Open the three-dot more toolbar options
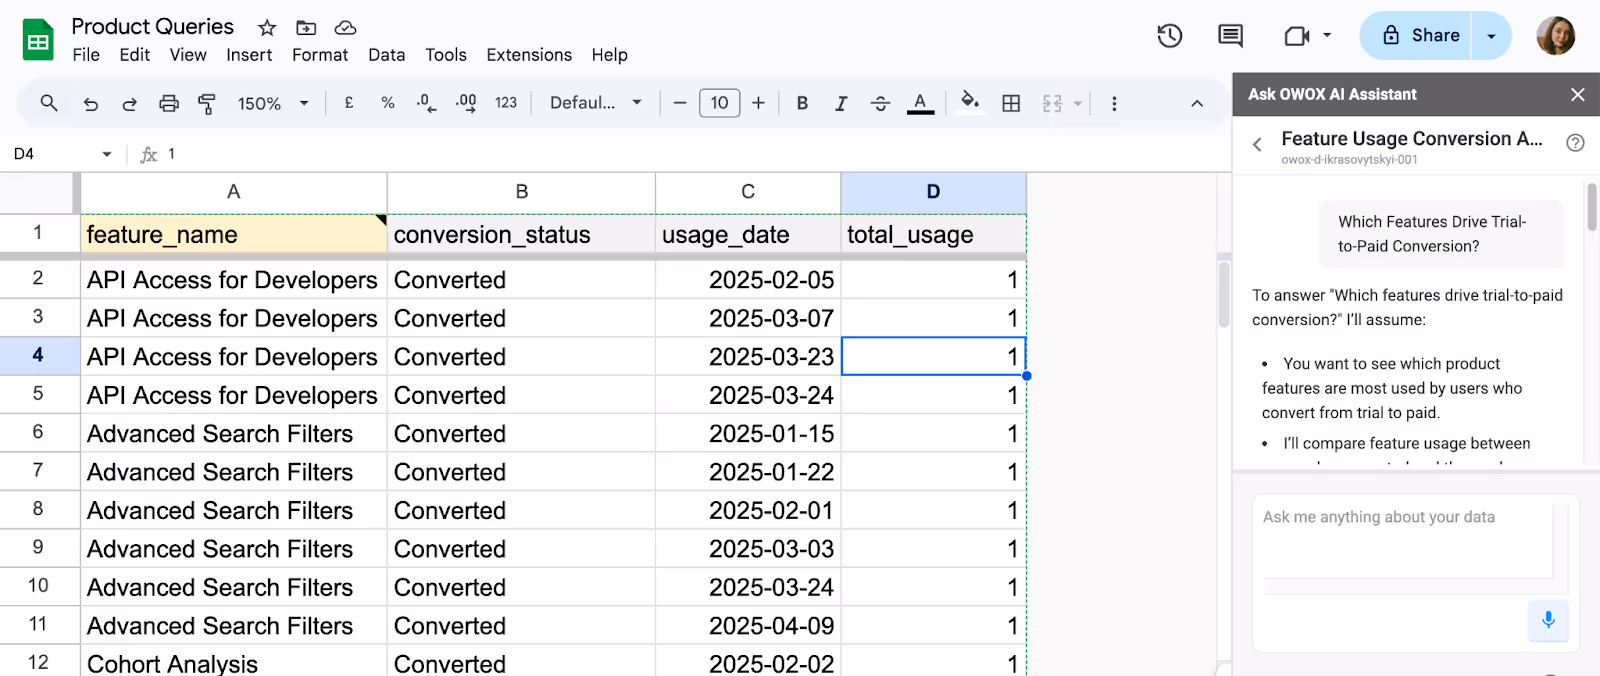The image size is (1600, 676). (x=1114, y=103)
